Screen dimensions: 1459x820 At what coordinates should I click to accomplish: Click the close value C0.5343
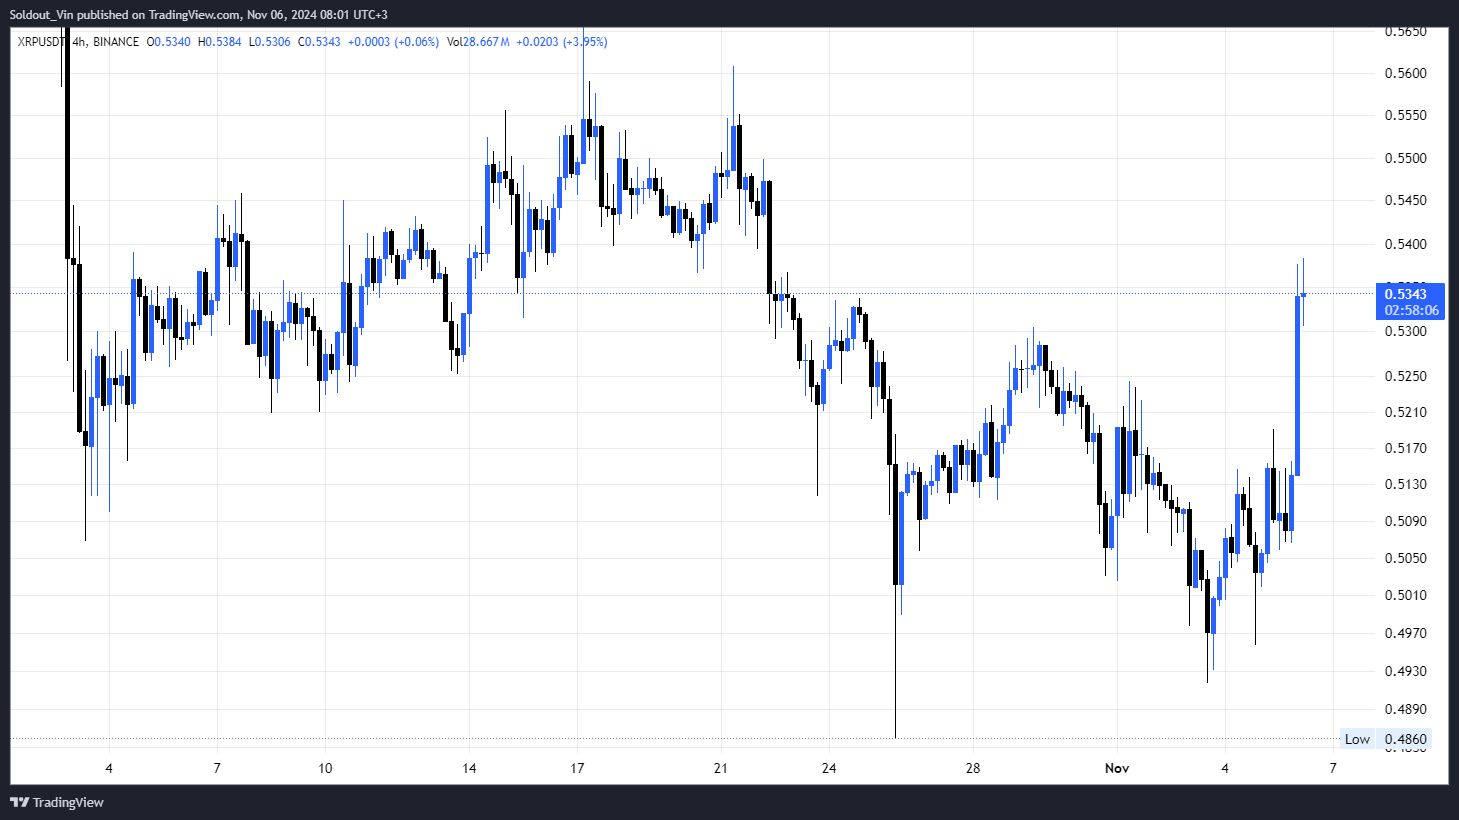[x=319, y=42]
